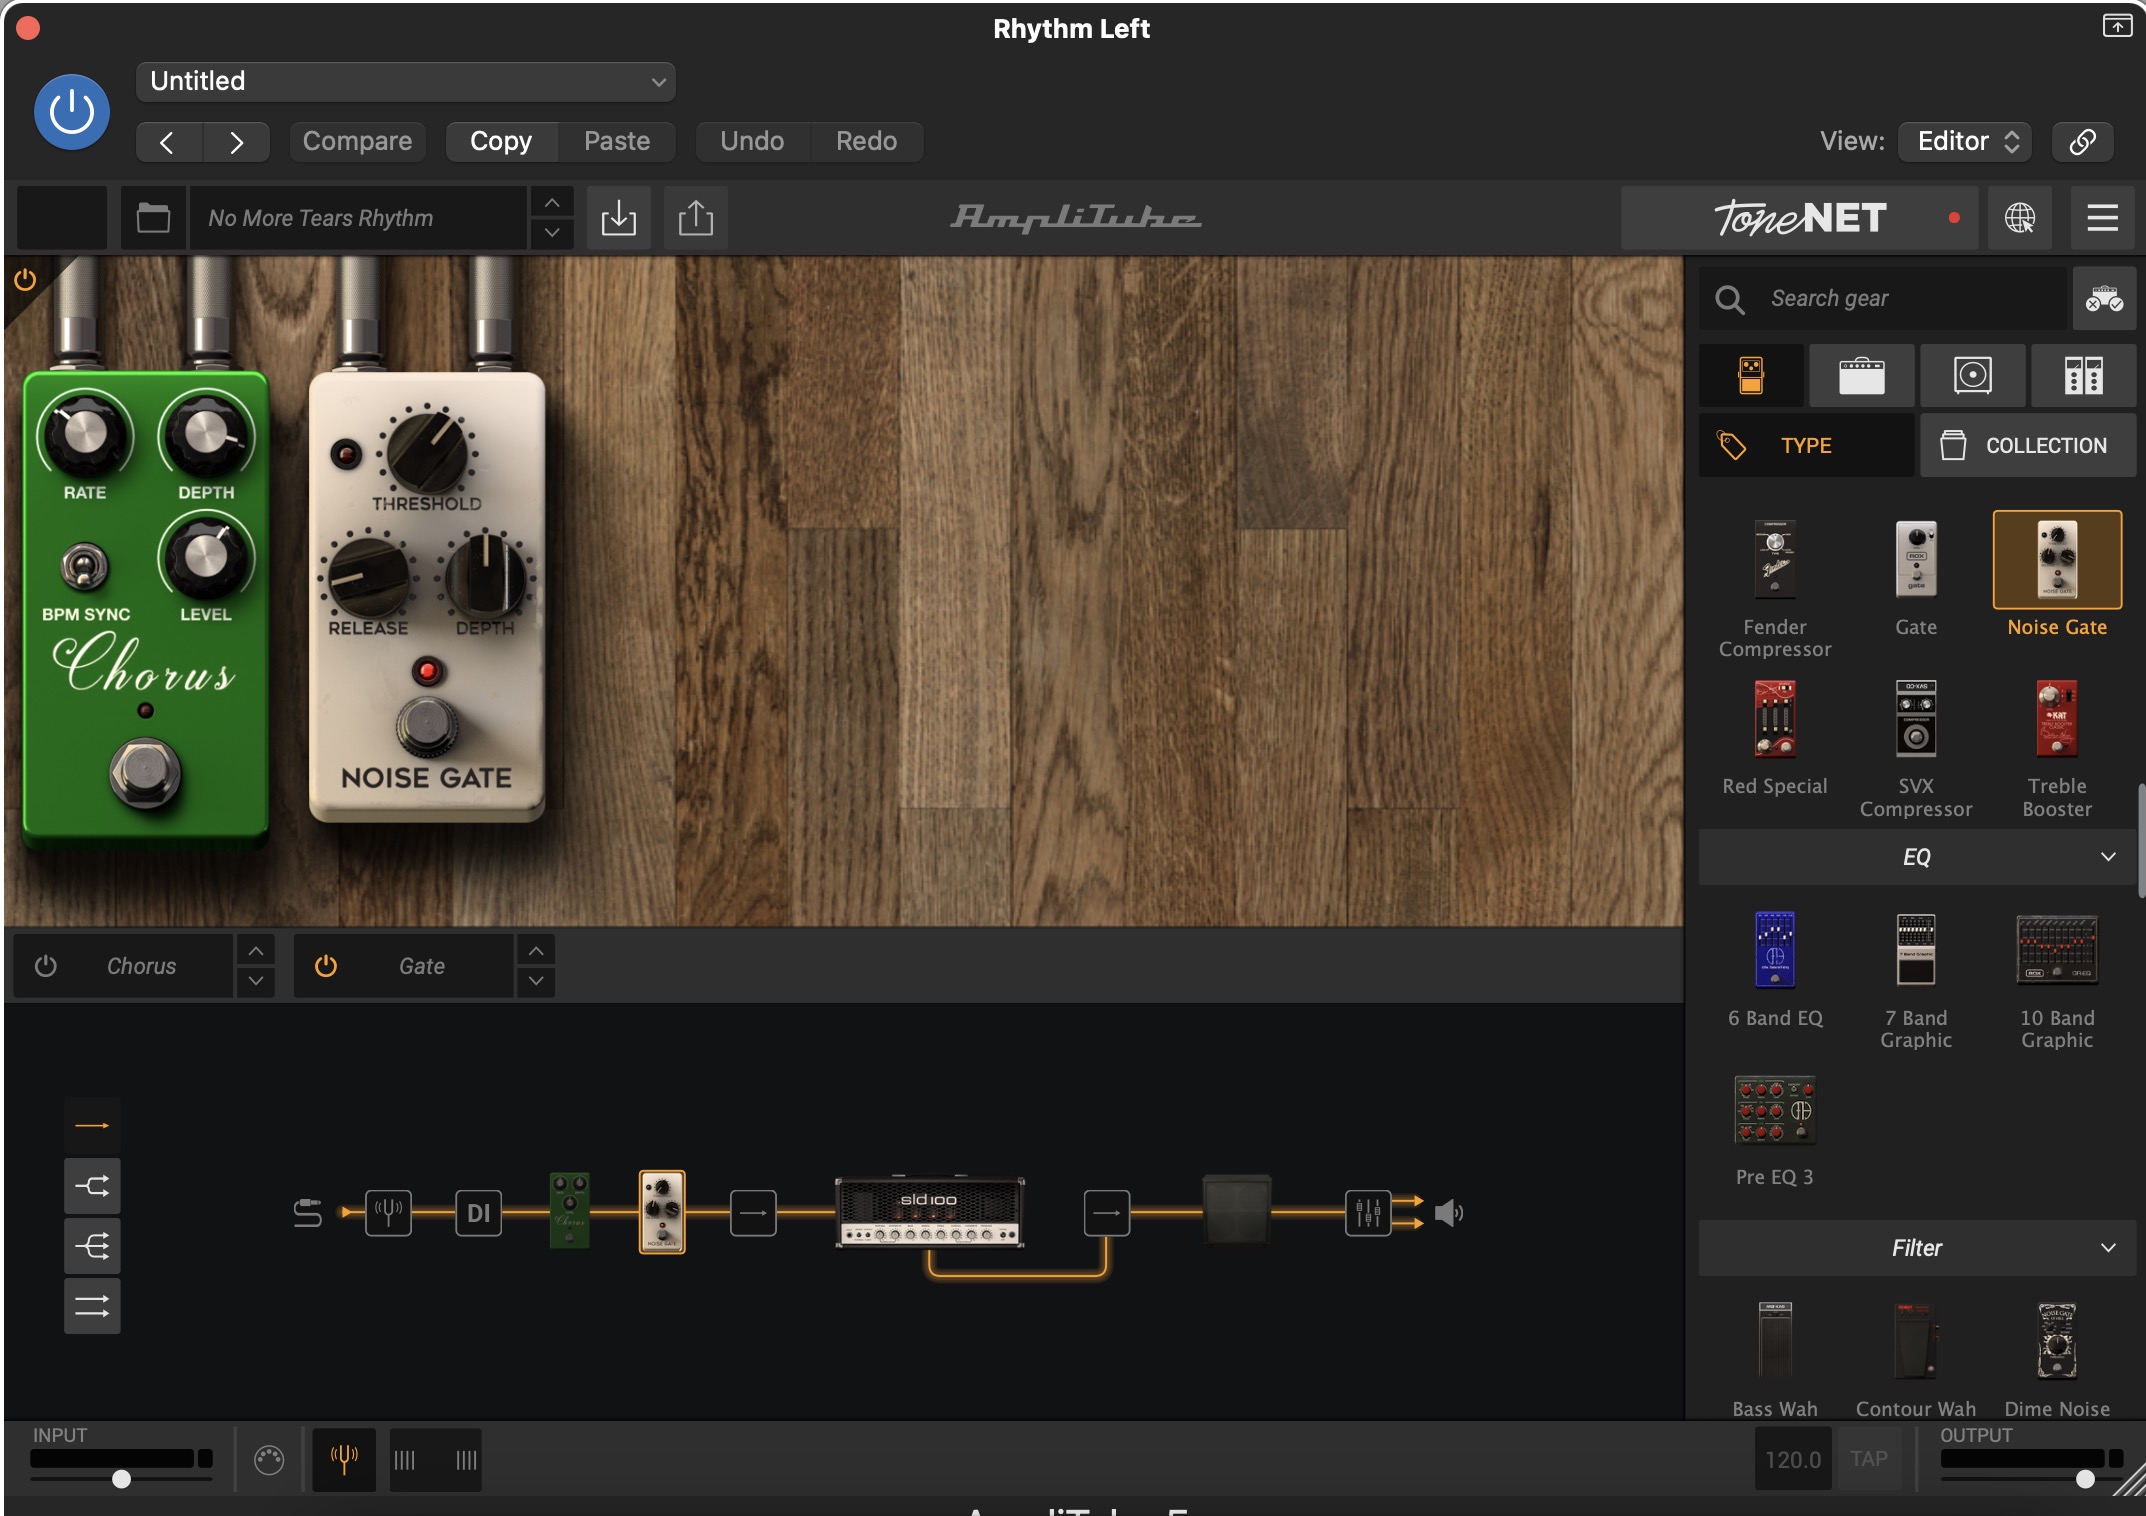The image size is (2146, 1516).
Task: Click the No More Tears Rhythm preset name
Action: (x=358, y=217)
